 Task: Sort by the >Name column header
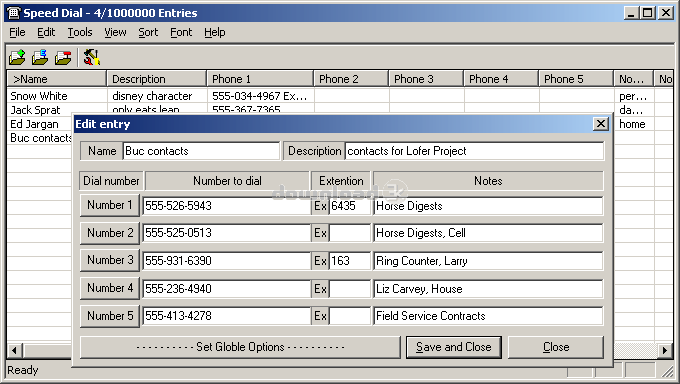click(x=57, y=79)
